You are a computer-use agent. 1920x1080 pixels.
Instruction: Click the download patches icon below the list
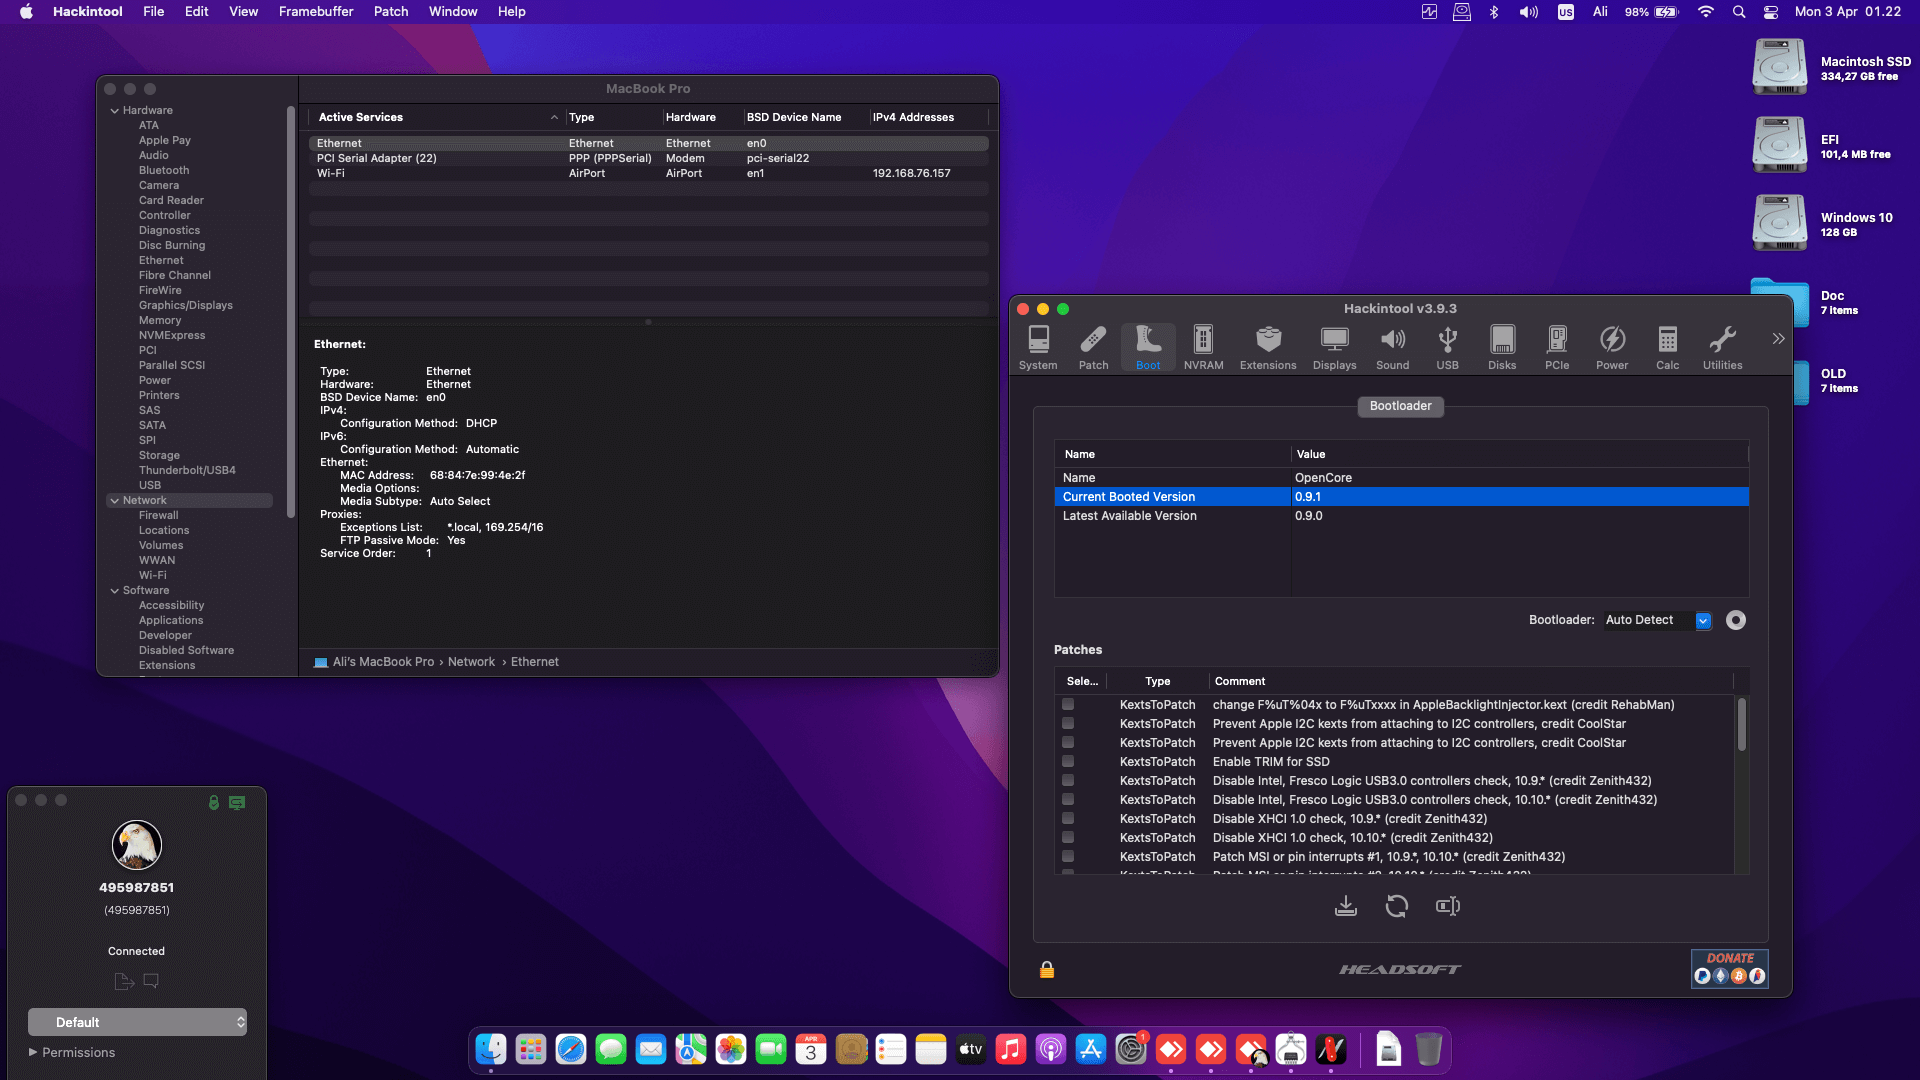pos(1346,906)
